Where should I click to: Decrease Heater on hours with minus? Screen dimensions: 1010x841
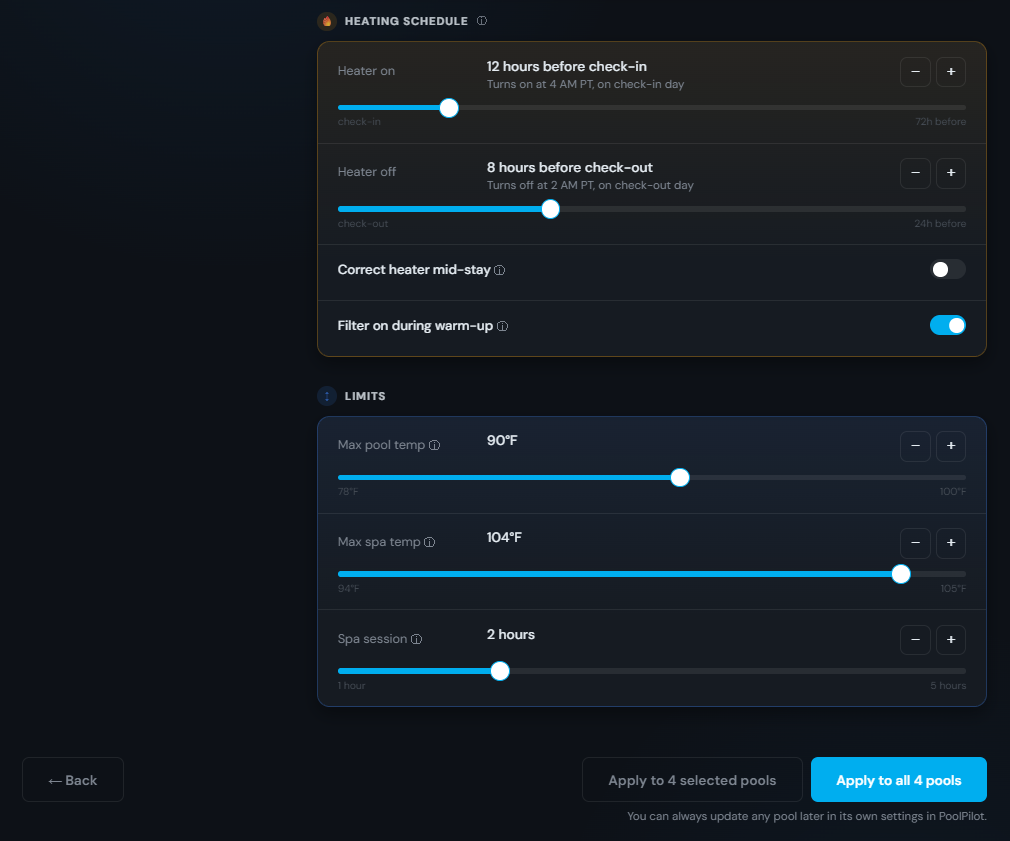coord(915,71)
